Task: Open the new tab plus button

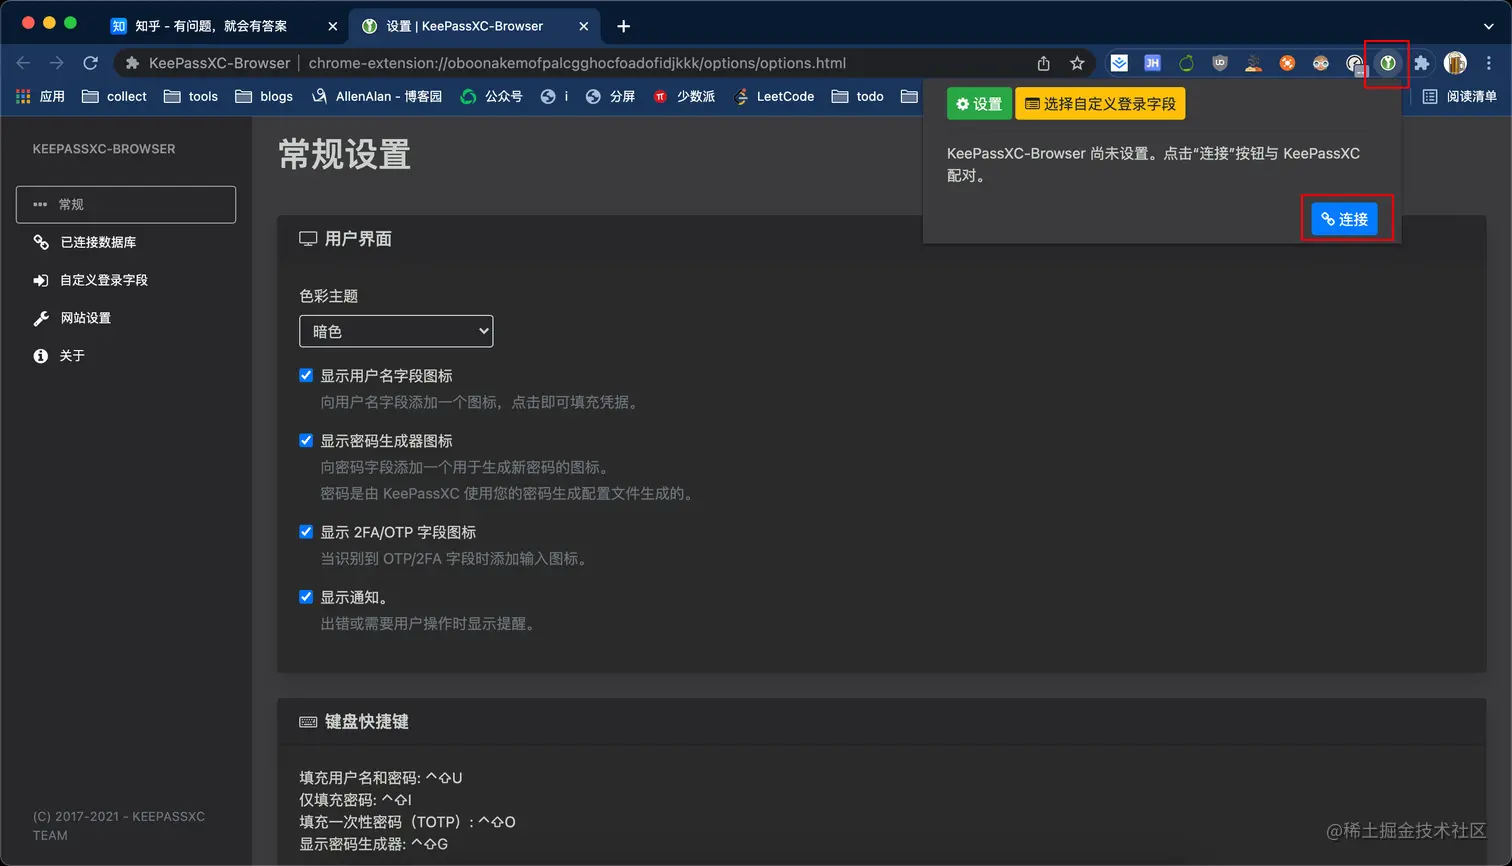Action: pyautogui.click(x=624, y=26)
